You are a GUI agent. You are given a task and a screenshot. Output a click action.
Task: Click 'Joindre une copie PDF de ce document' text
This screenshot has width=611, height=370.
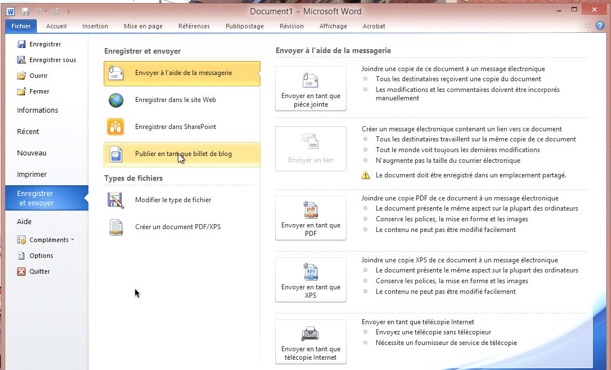[x=460, y=198]
